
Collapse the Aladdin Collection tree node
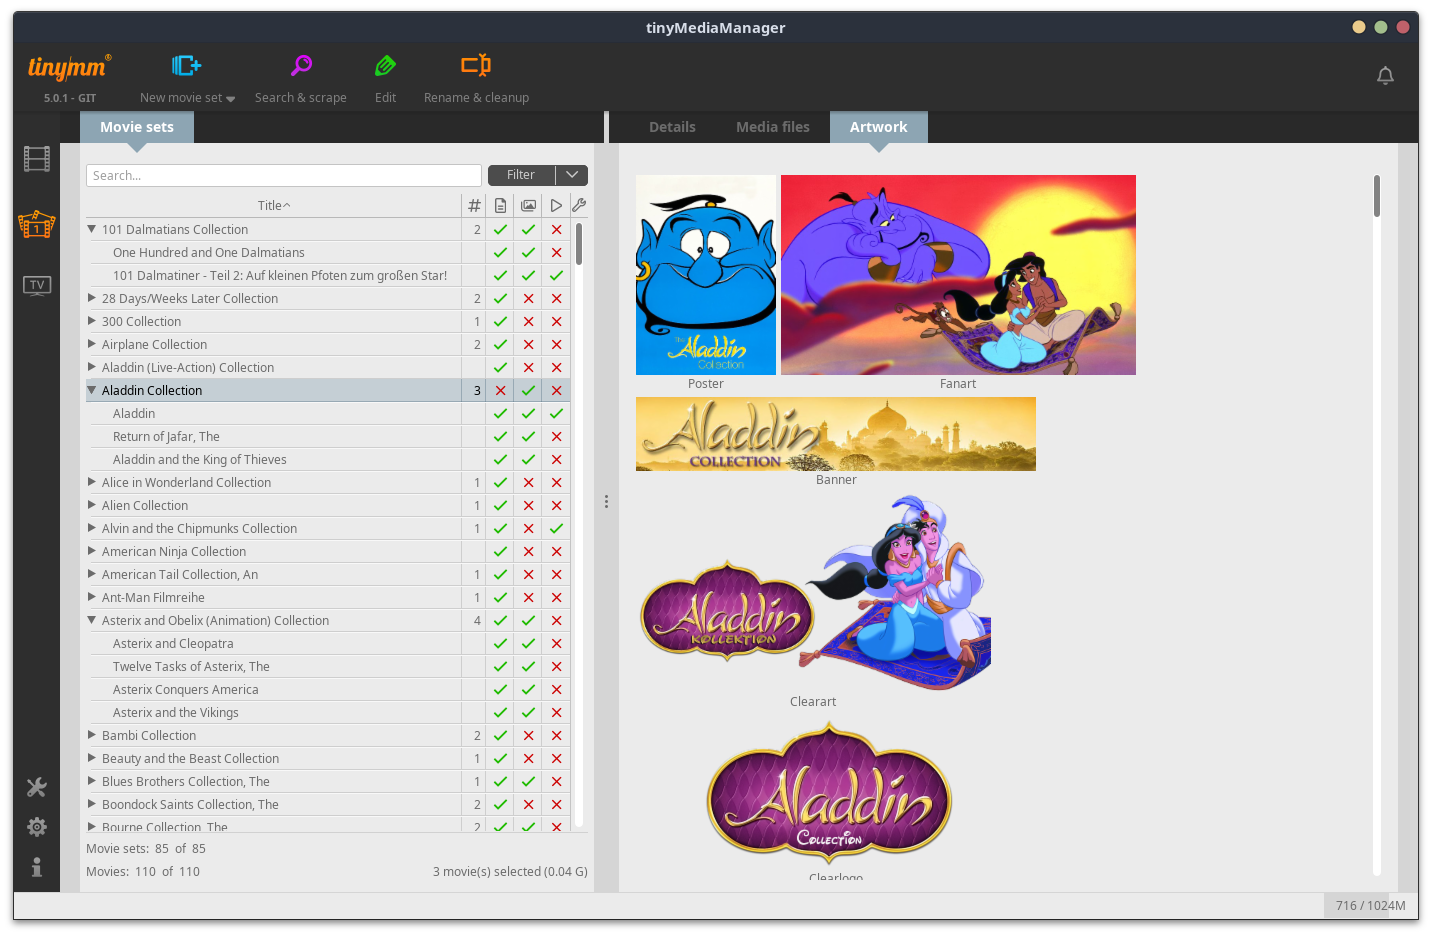(92, 390)
